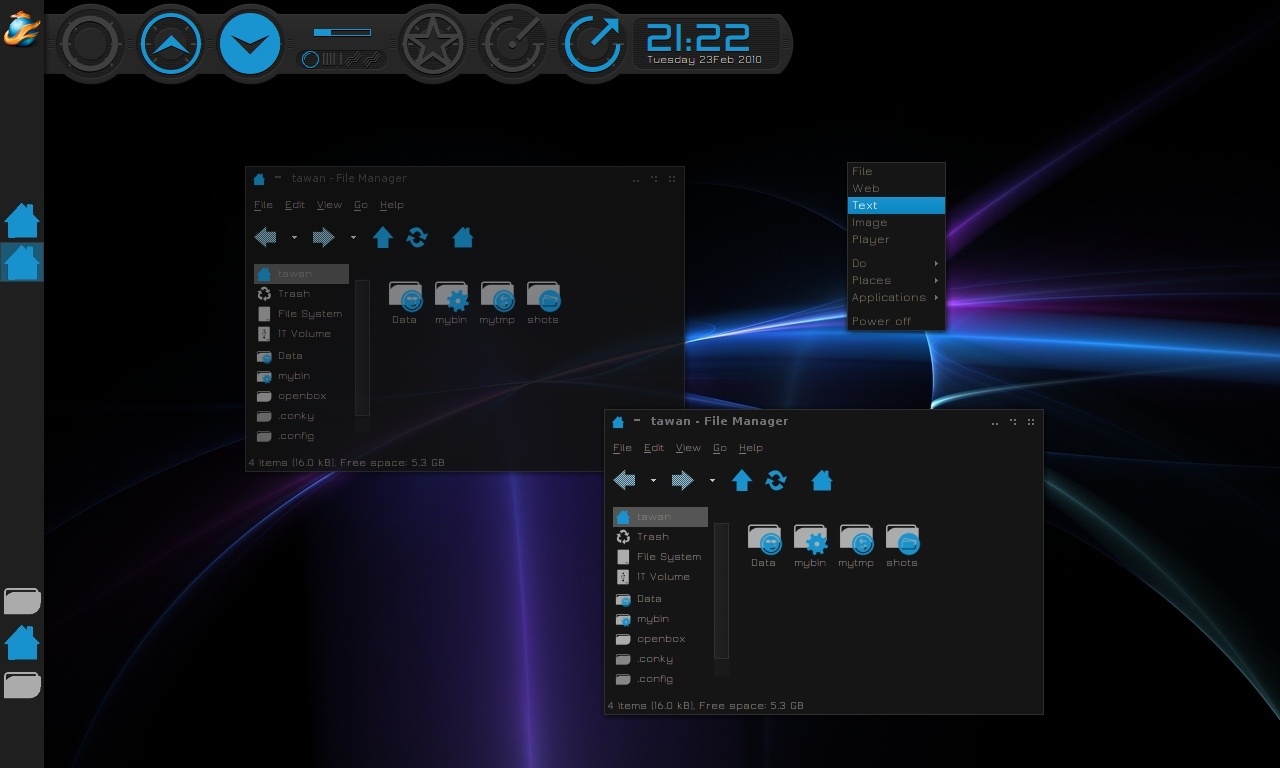The width and height of the screenshot is (1280, 768).
Task: Open the View menu in background File Manager
Action: tap(329, 205)
